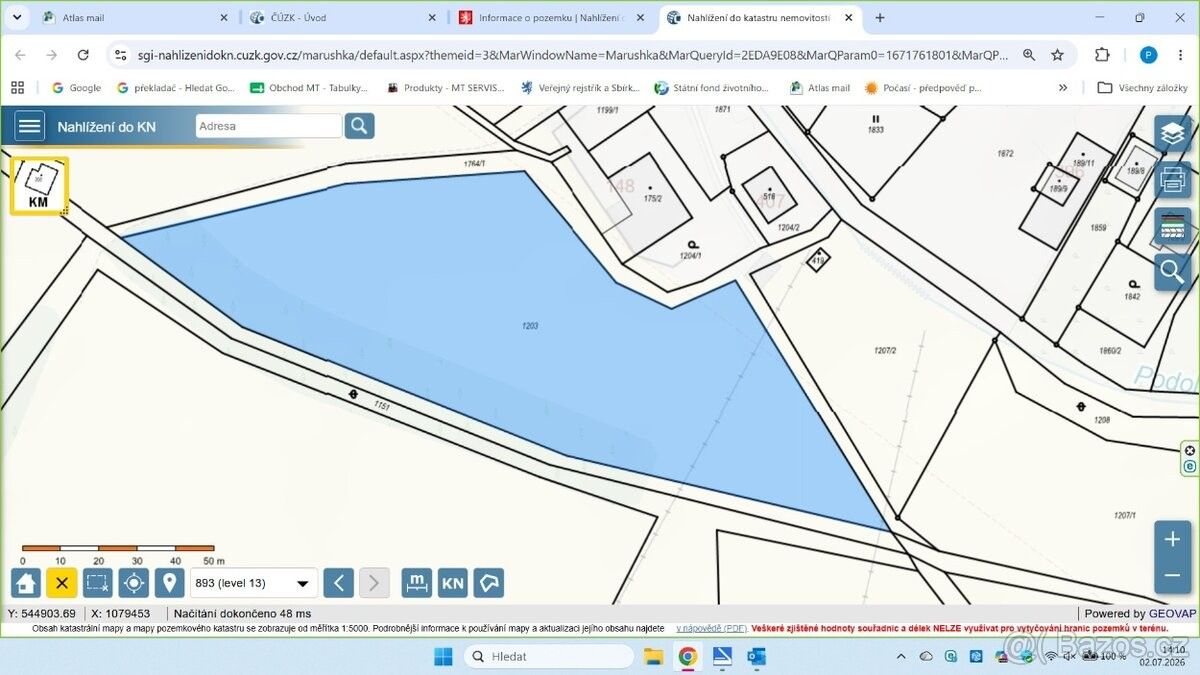The width and height of the screenshot is (1200, 675).
Task: Go to the previous map view
Action: pyautogui.click(x=339, y=583)
